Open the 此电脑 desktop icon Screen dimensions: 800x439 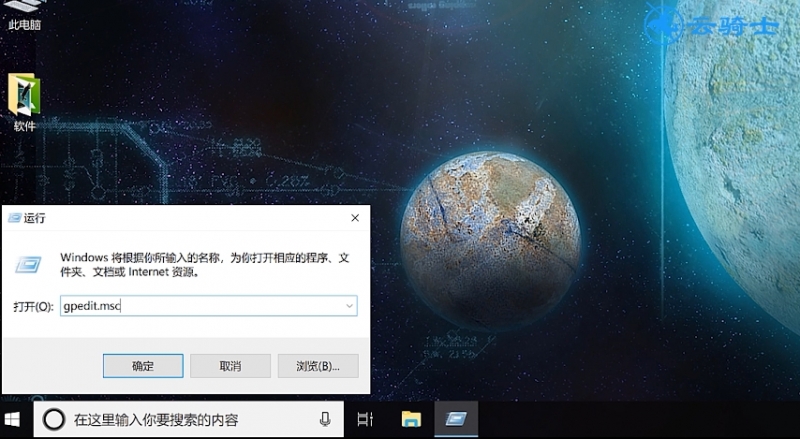click(24, 14)
